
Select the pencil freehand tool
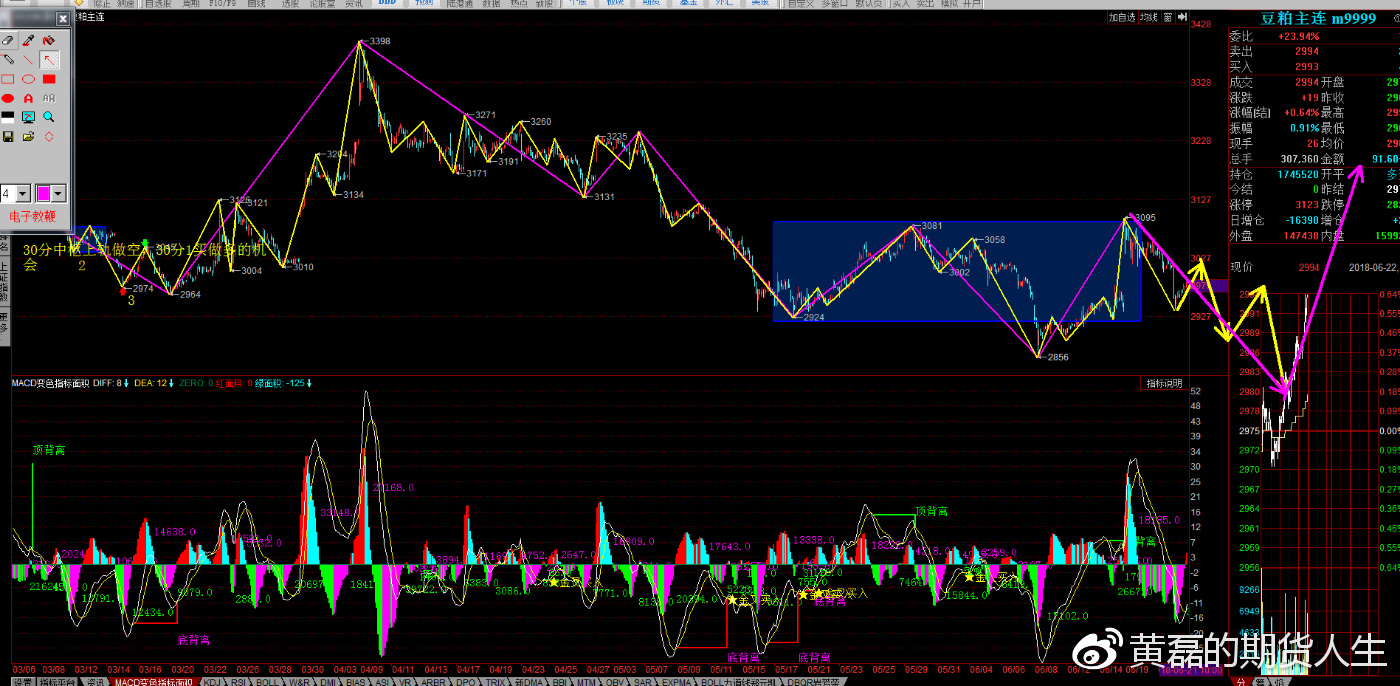click(x=8, y=59)
